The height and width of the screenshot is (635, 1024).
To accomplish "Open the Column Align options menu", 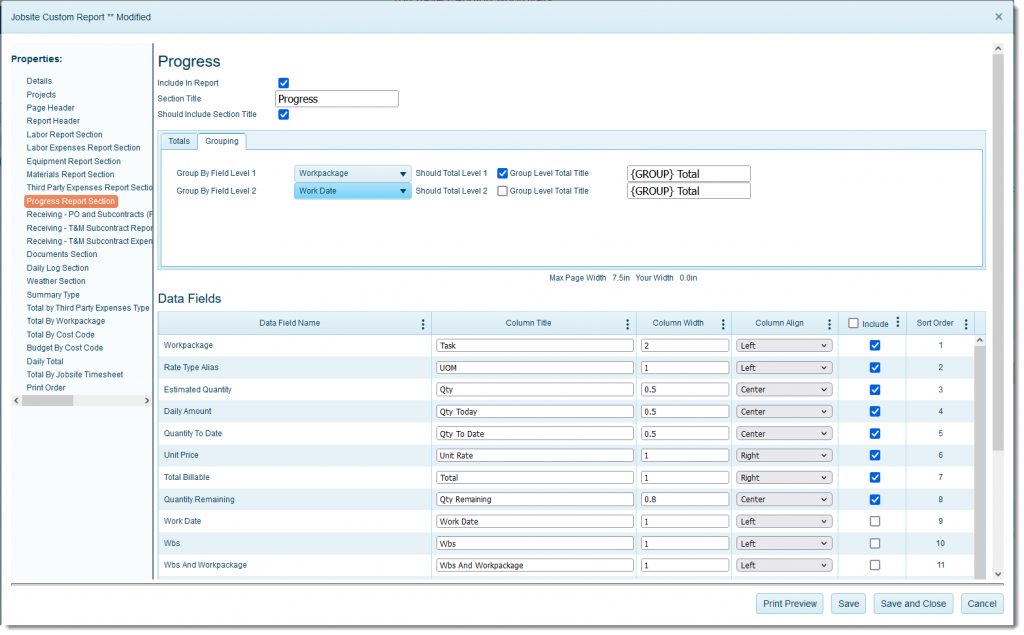I will (x=829, y=324).
